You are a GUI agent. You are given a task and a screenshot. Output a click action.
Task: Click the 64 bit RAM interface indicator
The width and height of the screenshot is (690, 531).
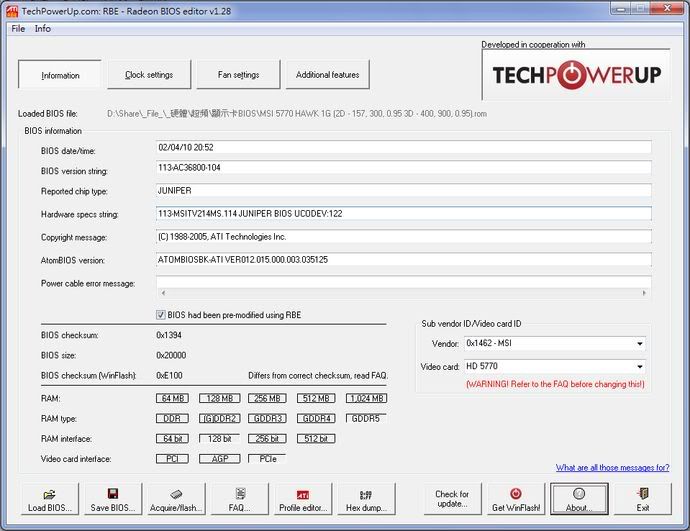[x=172, y=439]
